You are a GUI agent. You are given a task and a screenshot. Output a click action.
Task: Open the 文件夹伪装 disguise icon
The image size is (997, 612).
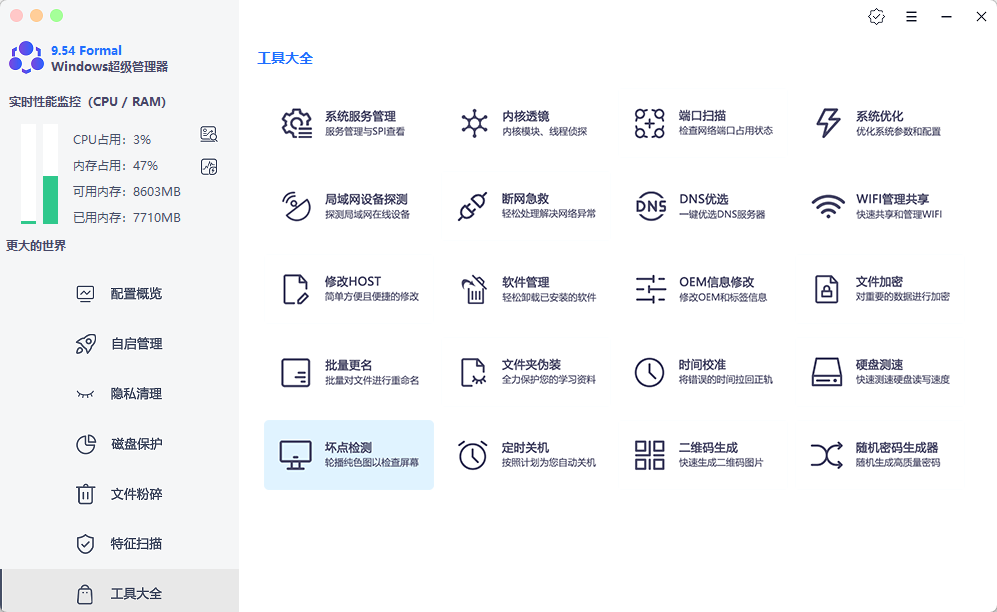(x=474, y=372)
